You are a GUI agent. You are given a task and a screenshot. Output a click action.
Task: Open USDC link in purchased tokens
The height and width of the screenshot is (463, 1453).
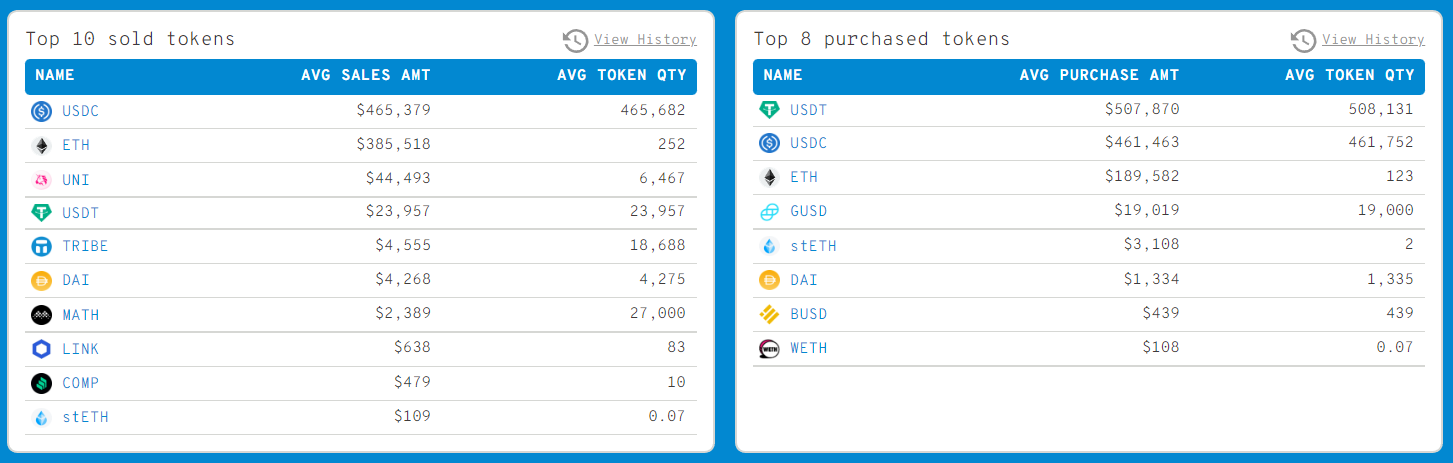point(809,144)
